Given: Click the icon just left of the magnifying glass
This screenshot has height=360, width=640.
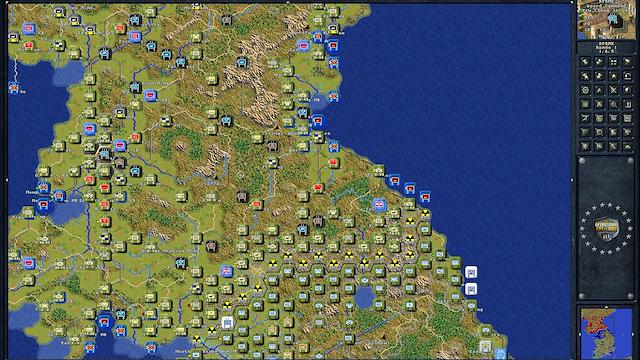Looking at the screenshot, I should pyautogui.click(x=599, y=104).
